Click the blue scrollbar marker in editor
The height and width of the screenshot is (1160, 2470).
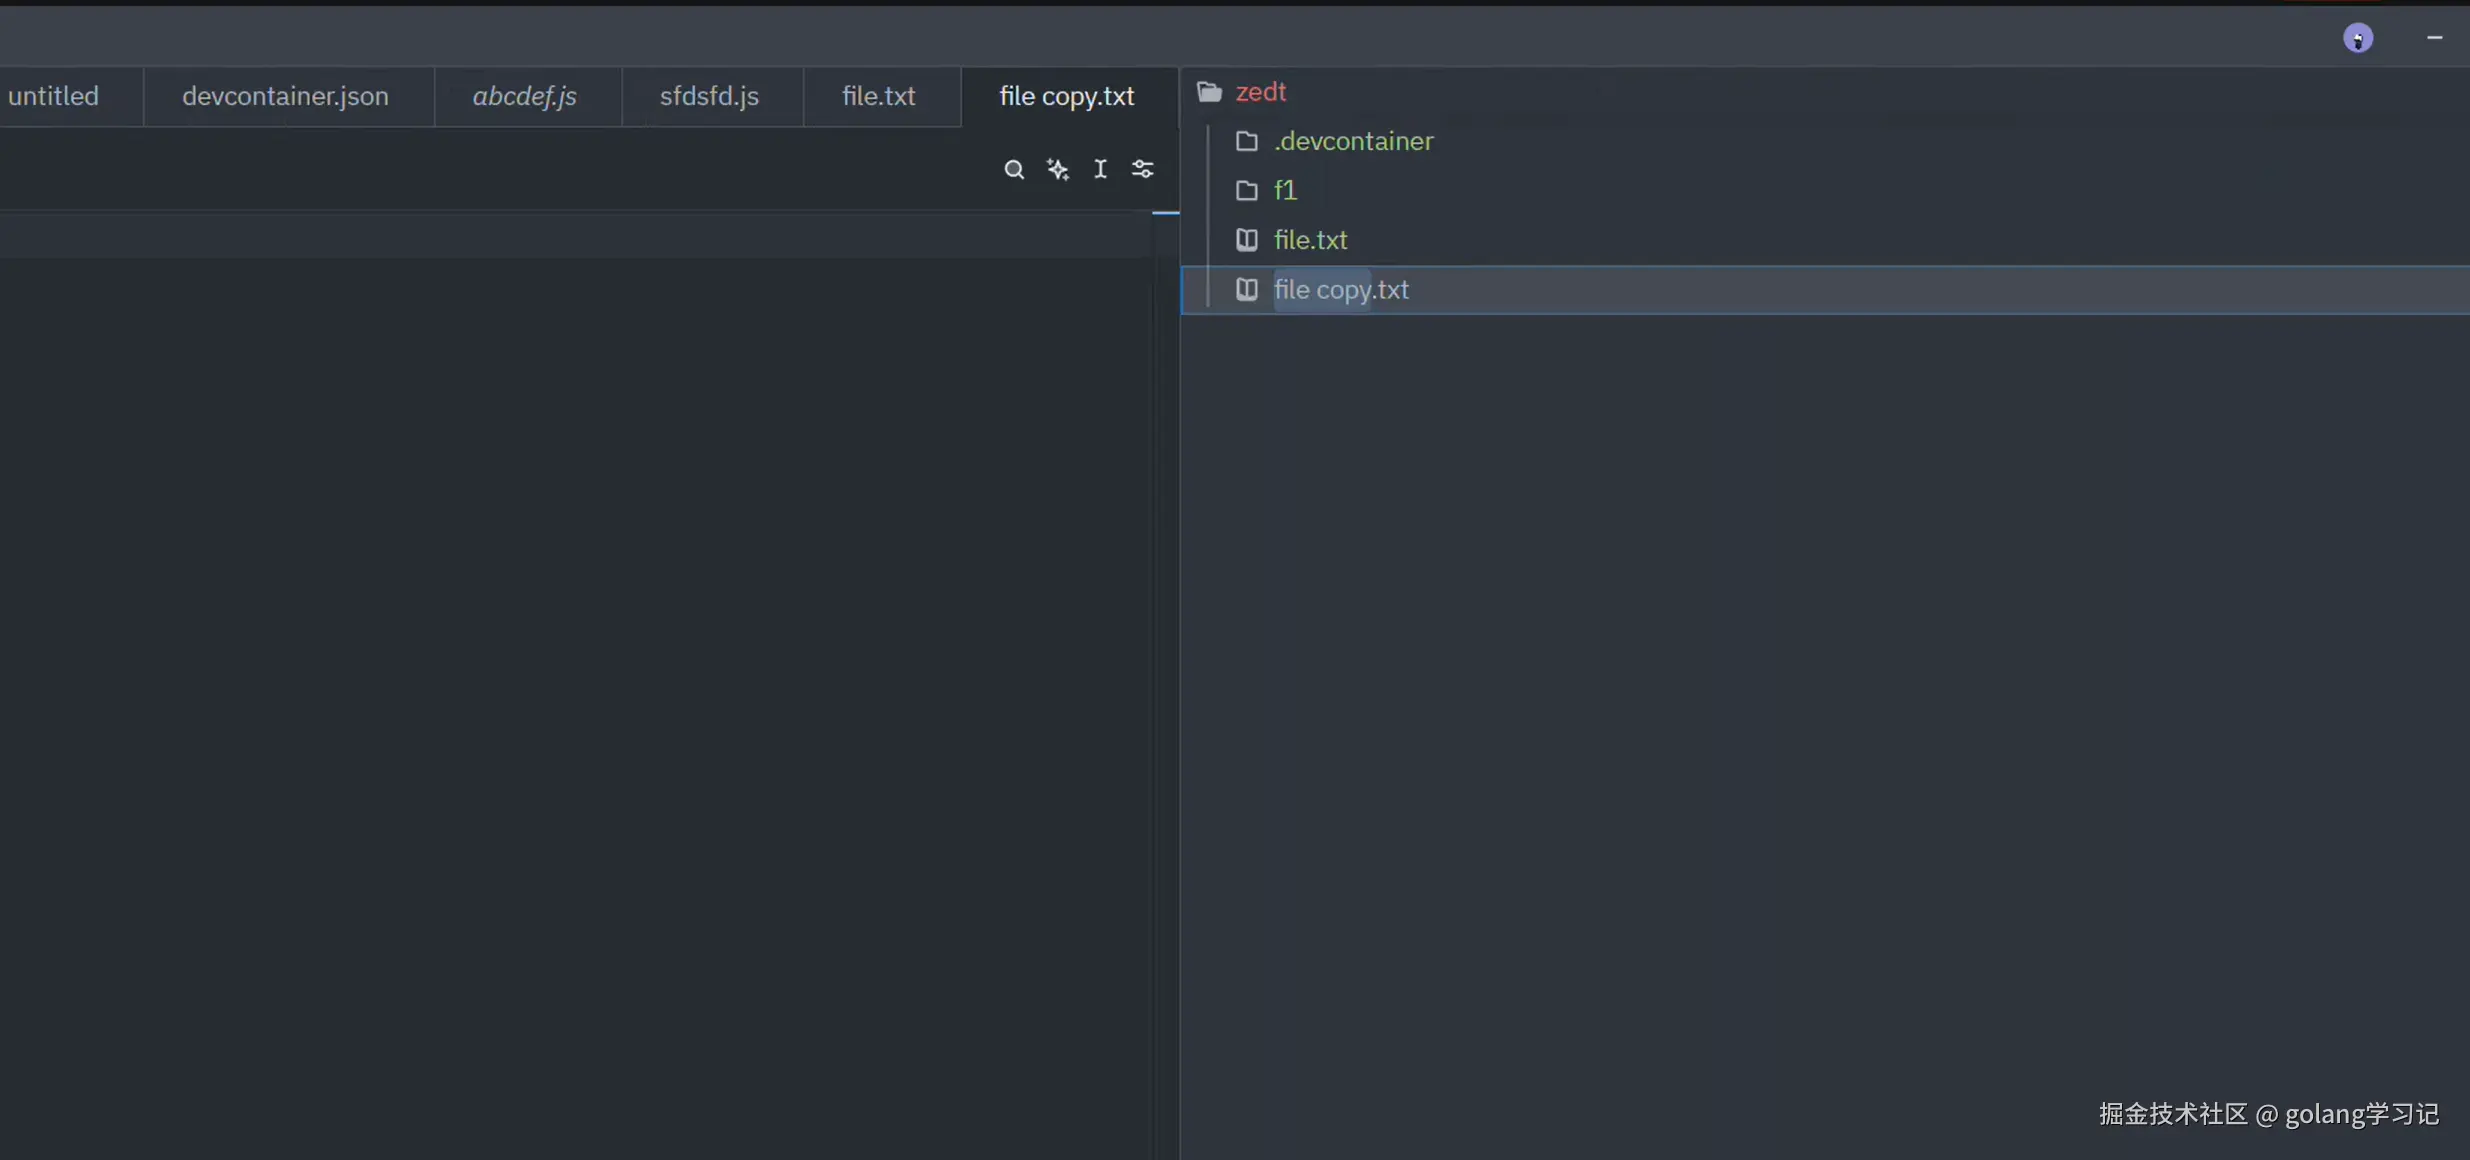point(1165,213)
